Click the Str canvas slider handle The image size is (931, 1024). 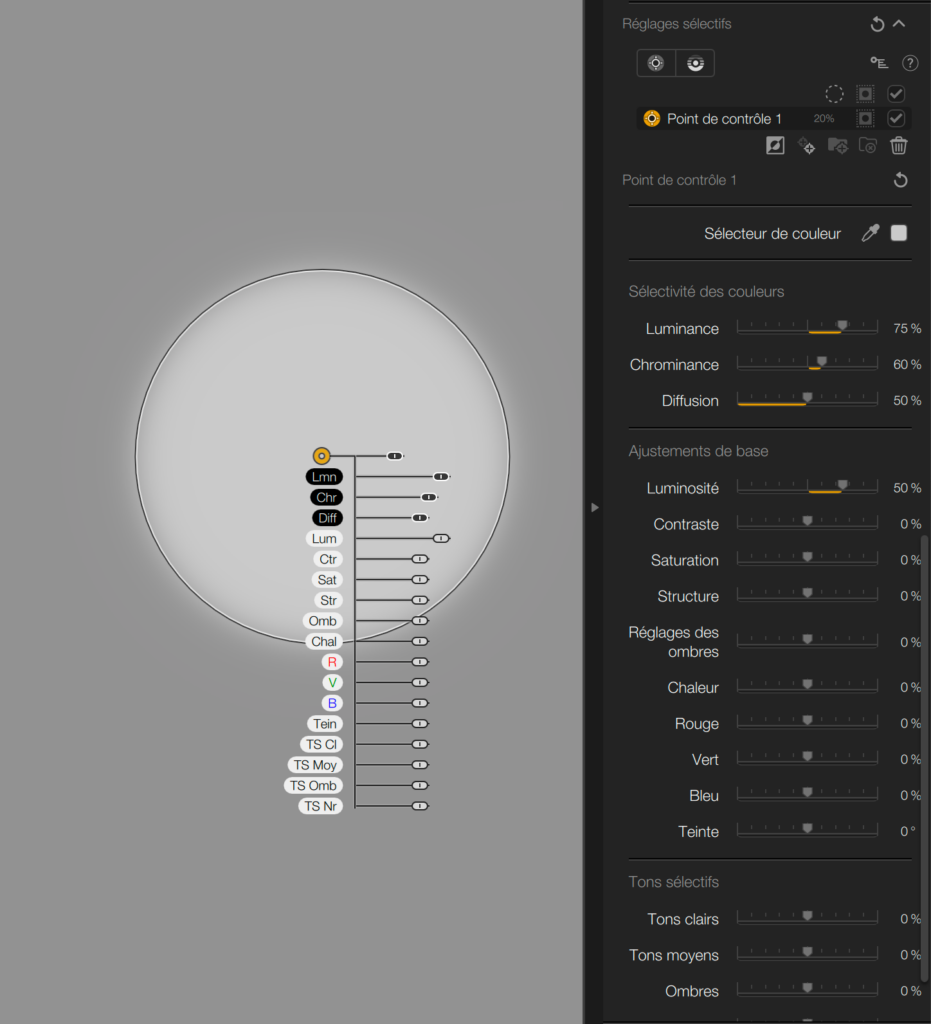pyautogui.click(x=420, y=600)
